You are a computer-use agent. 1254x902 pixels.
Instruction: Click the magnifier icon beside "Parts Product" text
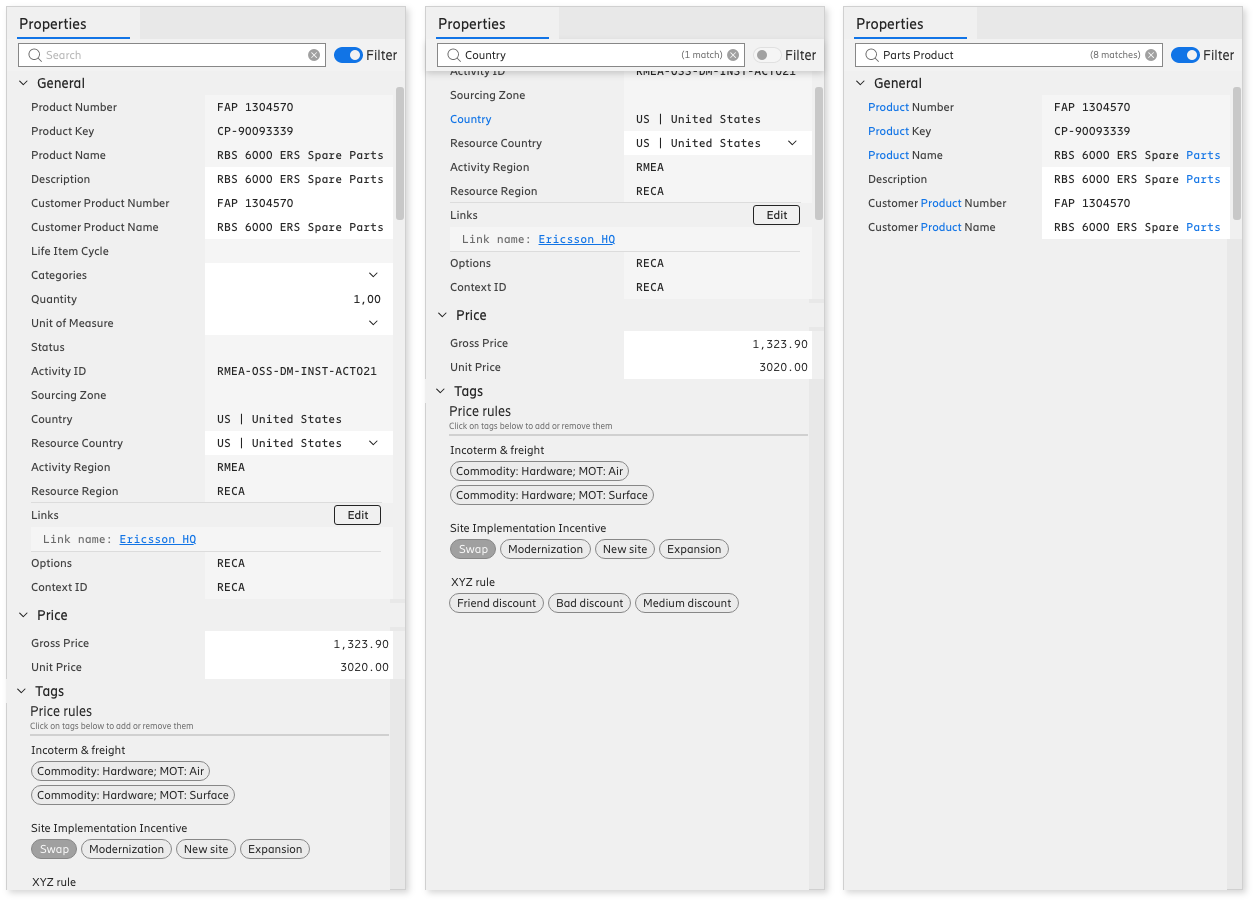(871, 55)
